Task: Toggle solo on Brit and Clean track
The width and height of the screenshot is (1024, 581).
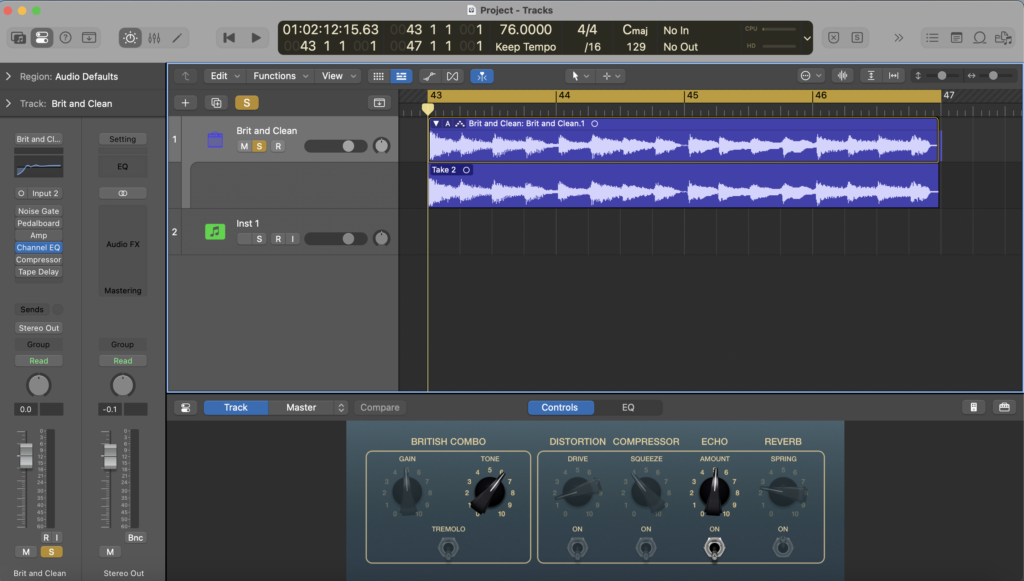Action: tap(259, 146)
